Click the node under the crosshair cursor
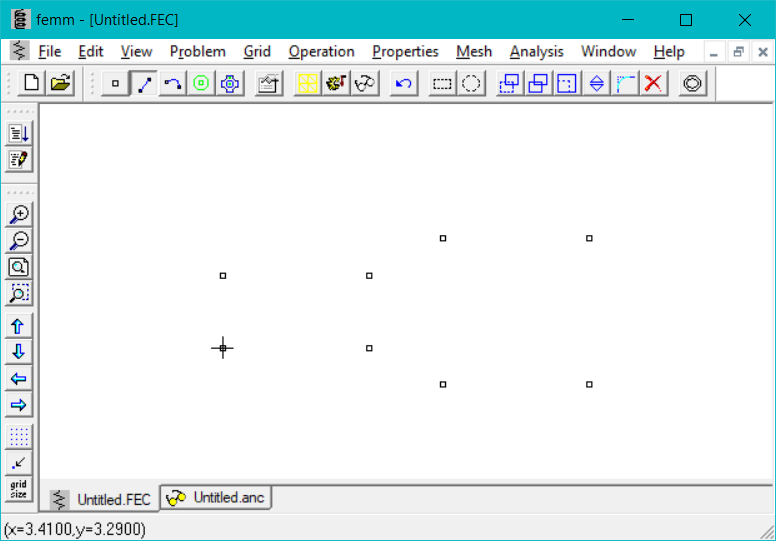 click(x=223, y=348)
